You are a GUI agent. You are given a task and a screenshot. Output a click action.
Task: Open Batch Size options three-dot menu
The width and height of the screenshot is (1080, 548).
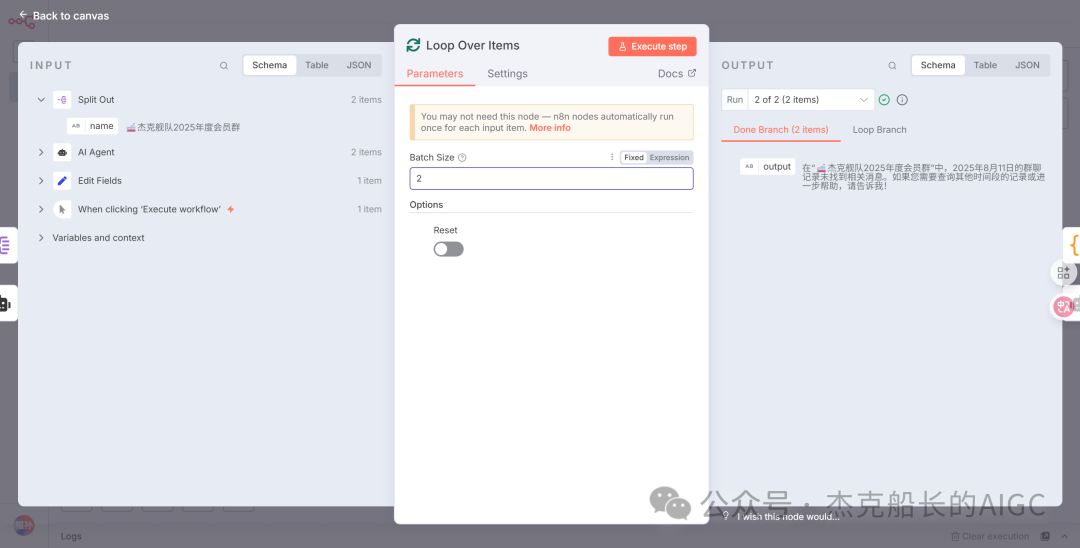point(612,157)
